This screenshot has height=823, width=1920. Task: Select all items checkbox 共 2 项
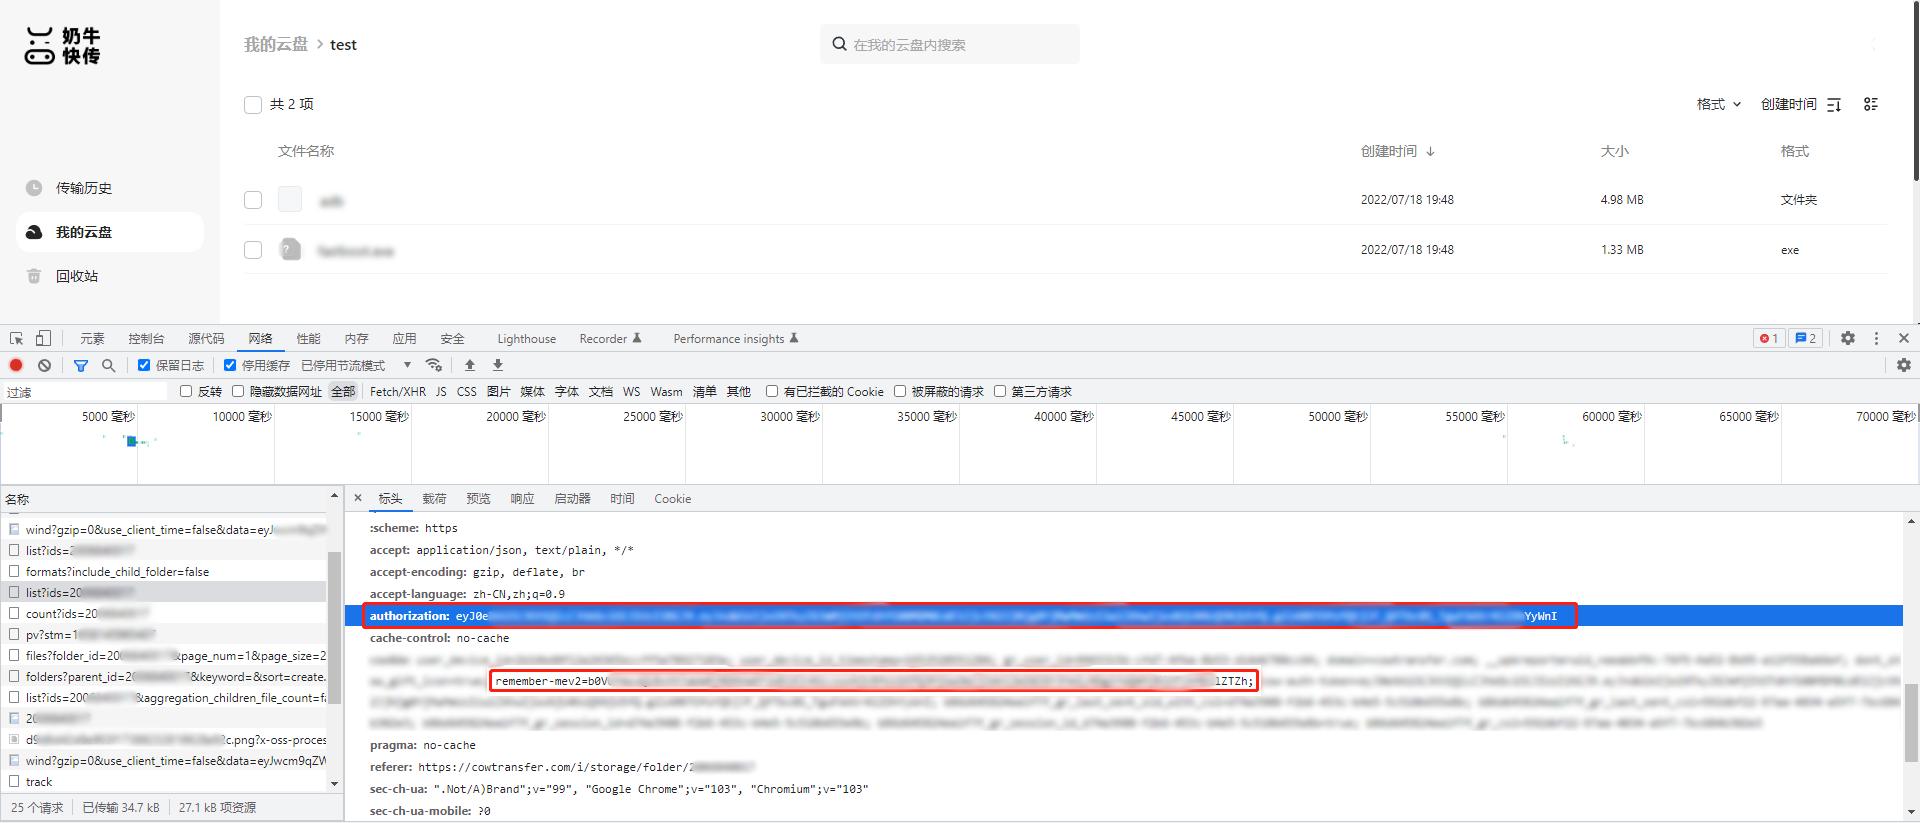pyautogui.click(x=253, y=104)
